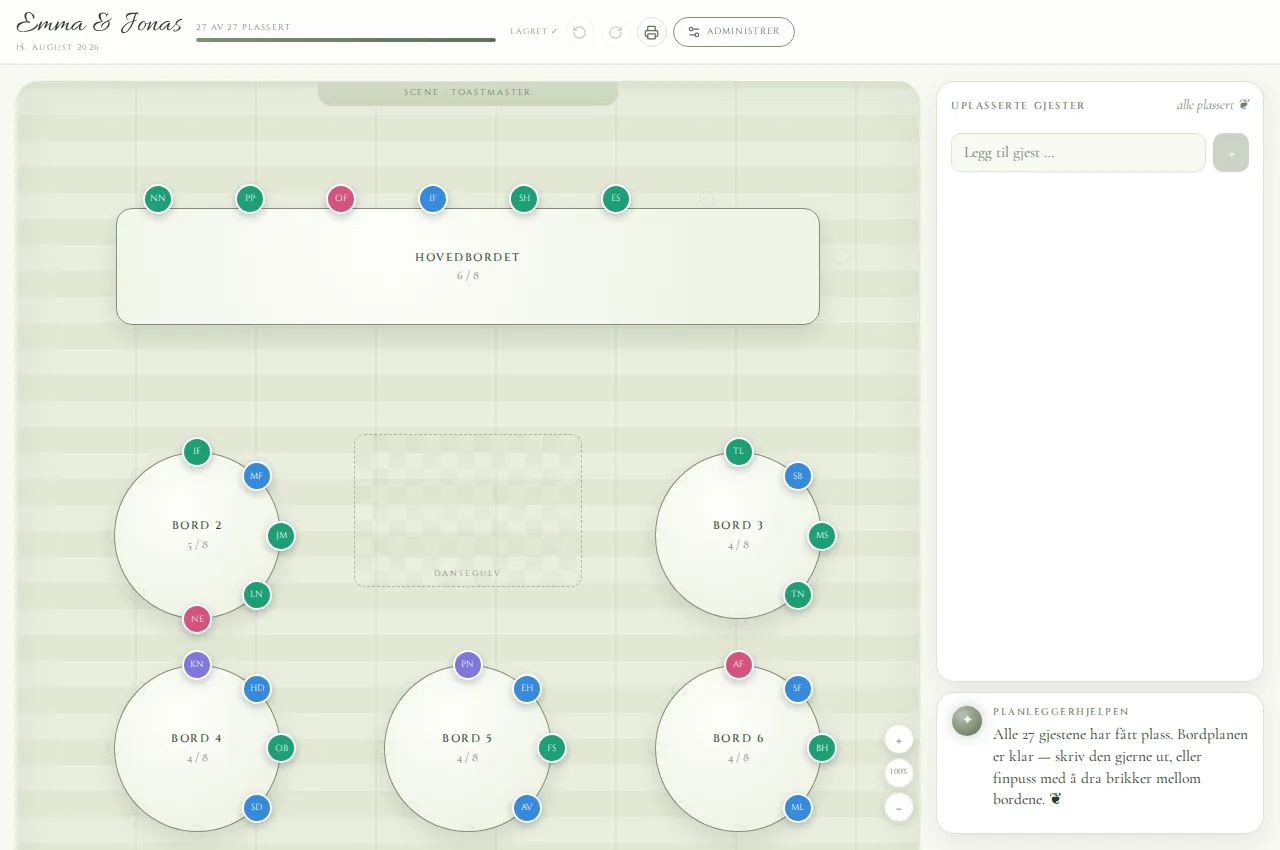Select guest chip LN at Bord 2
The height and width of the screenshot is (850, 1280).
coord(257,595)
